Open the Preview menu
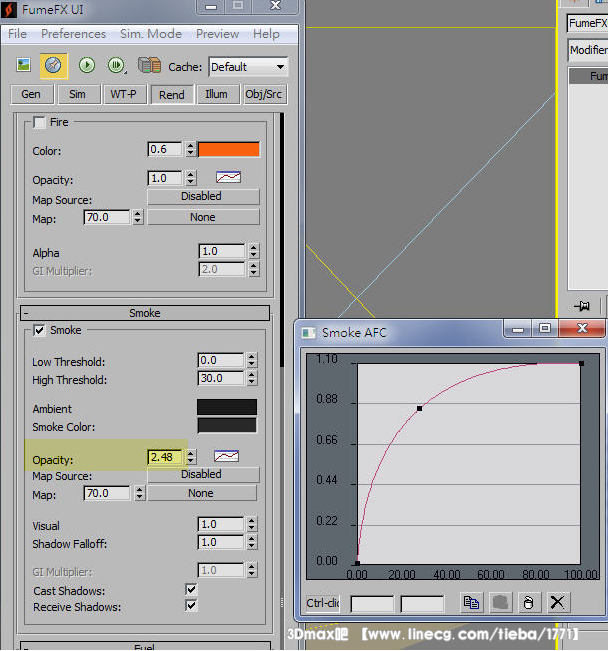Image resolution: width=608 pixels, height=651 pixels. [217, 34]
